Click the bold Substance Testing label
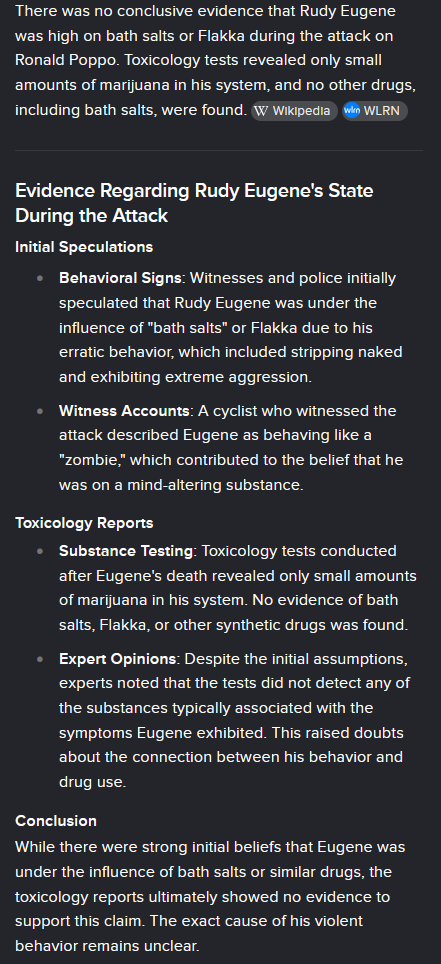Screen dimensions: 441x964 click(125, 551)
